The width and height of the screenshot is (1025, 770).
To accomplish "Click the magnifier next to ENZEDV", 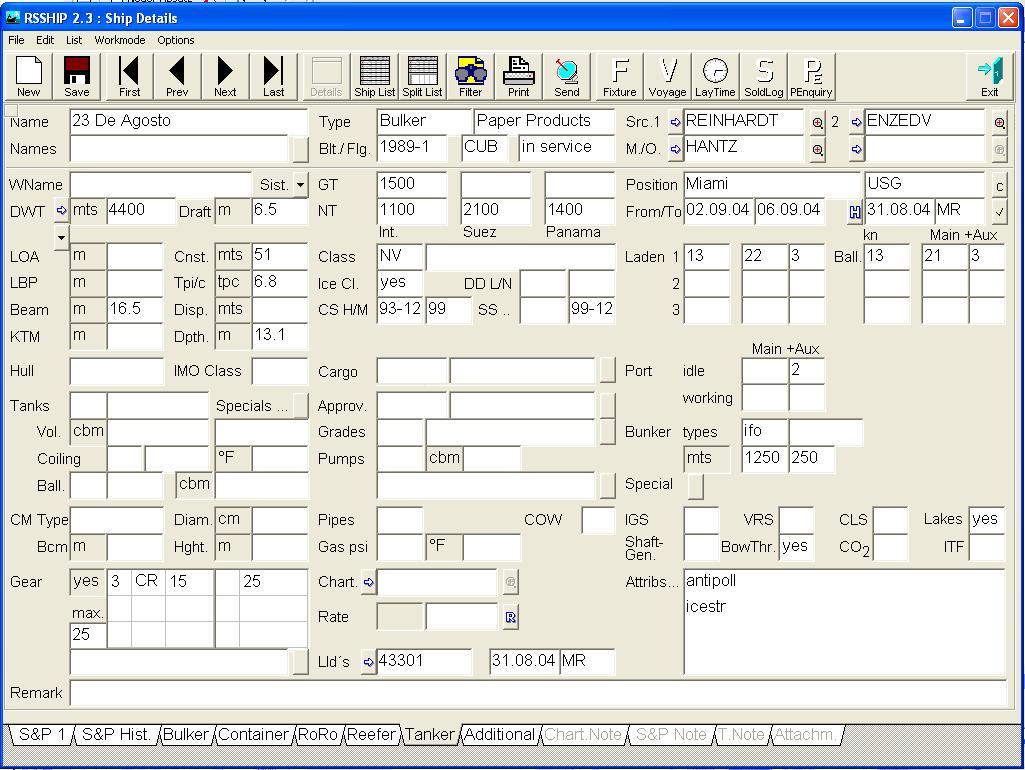I will pyautogui.click(x=1000, y=122).
